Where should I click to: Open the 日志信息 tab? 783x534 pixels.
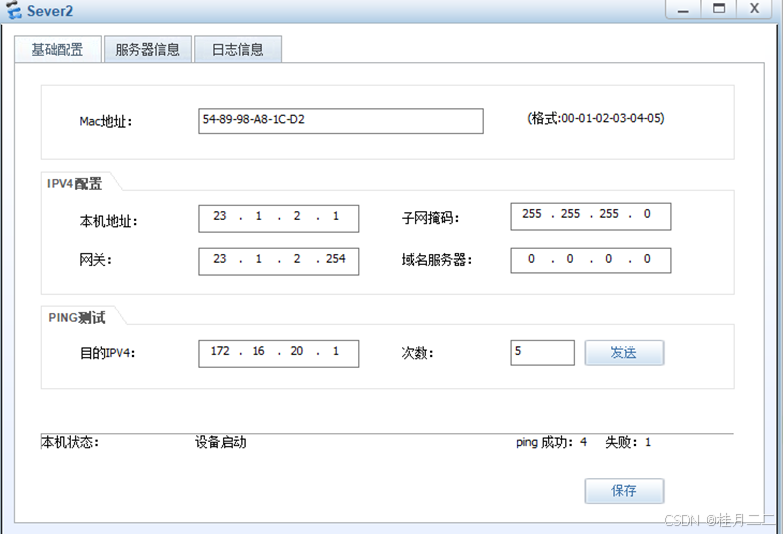(238, 49)
